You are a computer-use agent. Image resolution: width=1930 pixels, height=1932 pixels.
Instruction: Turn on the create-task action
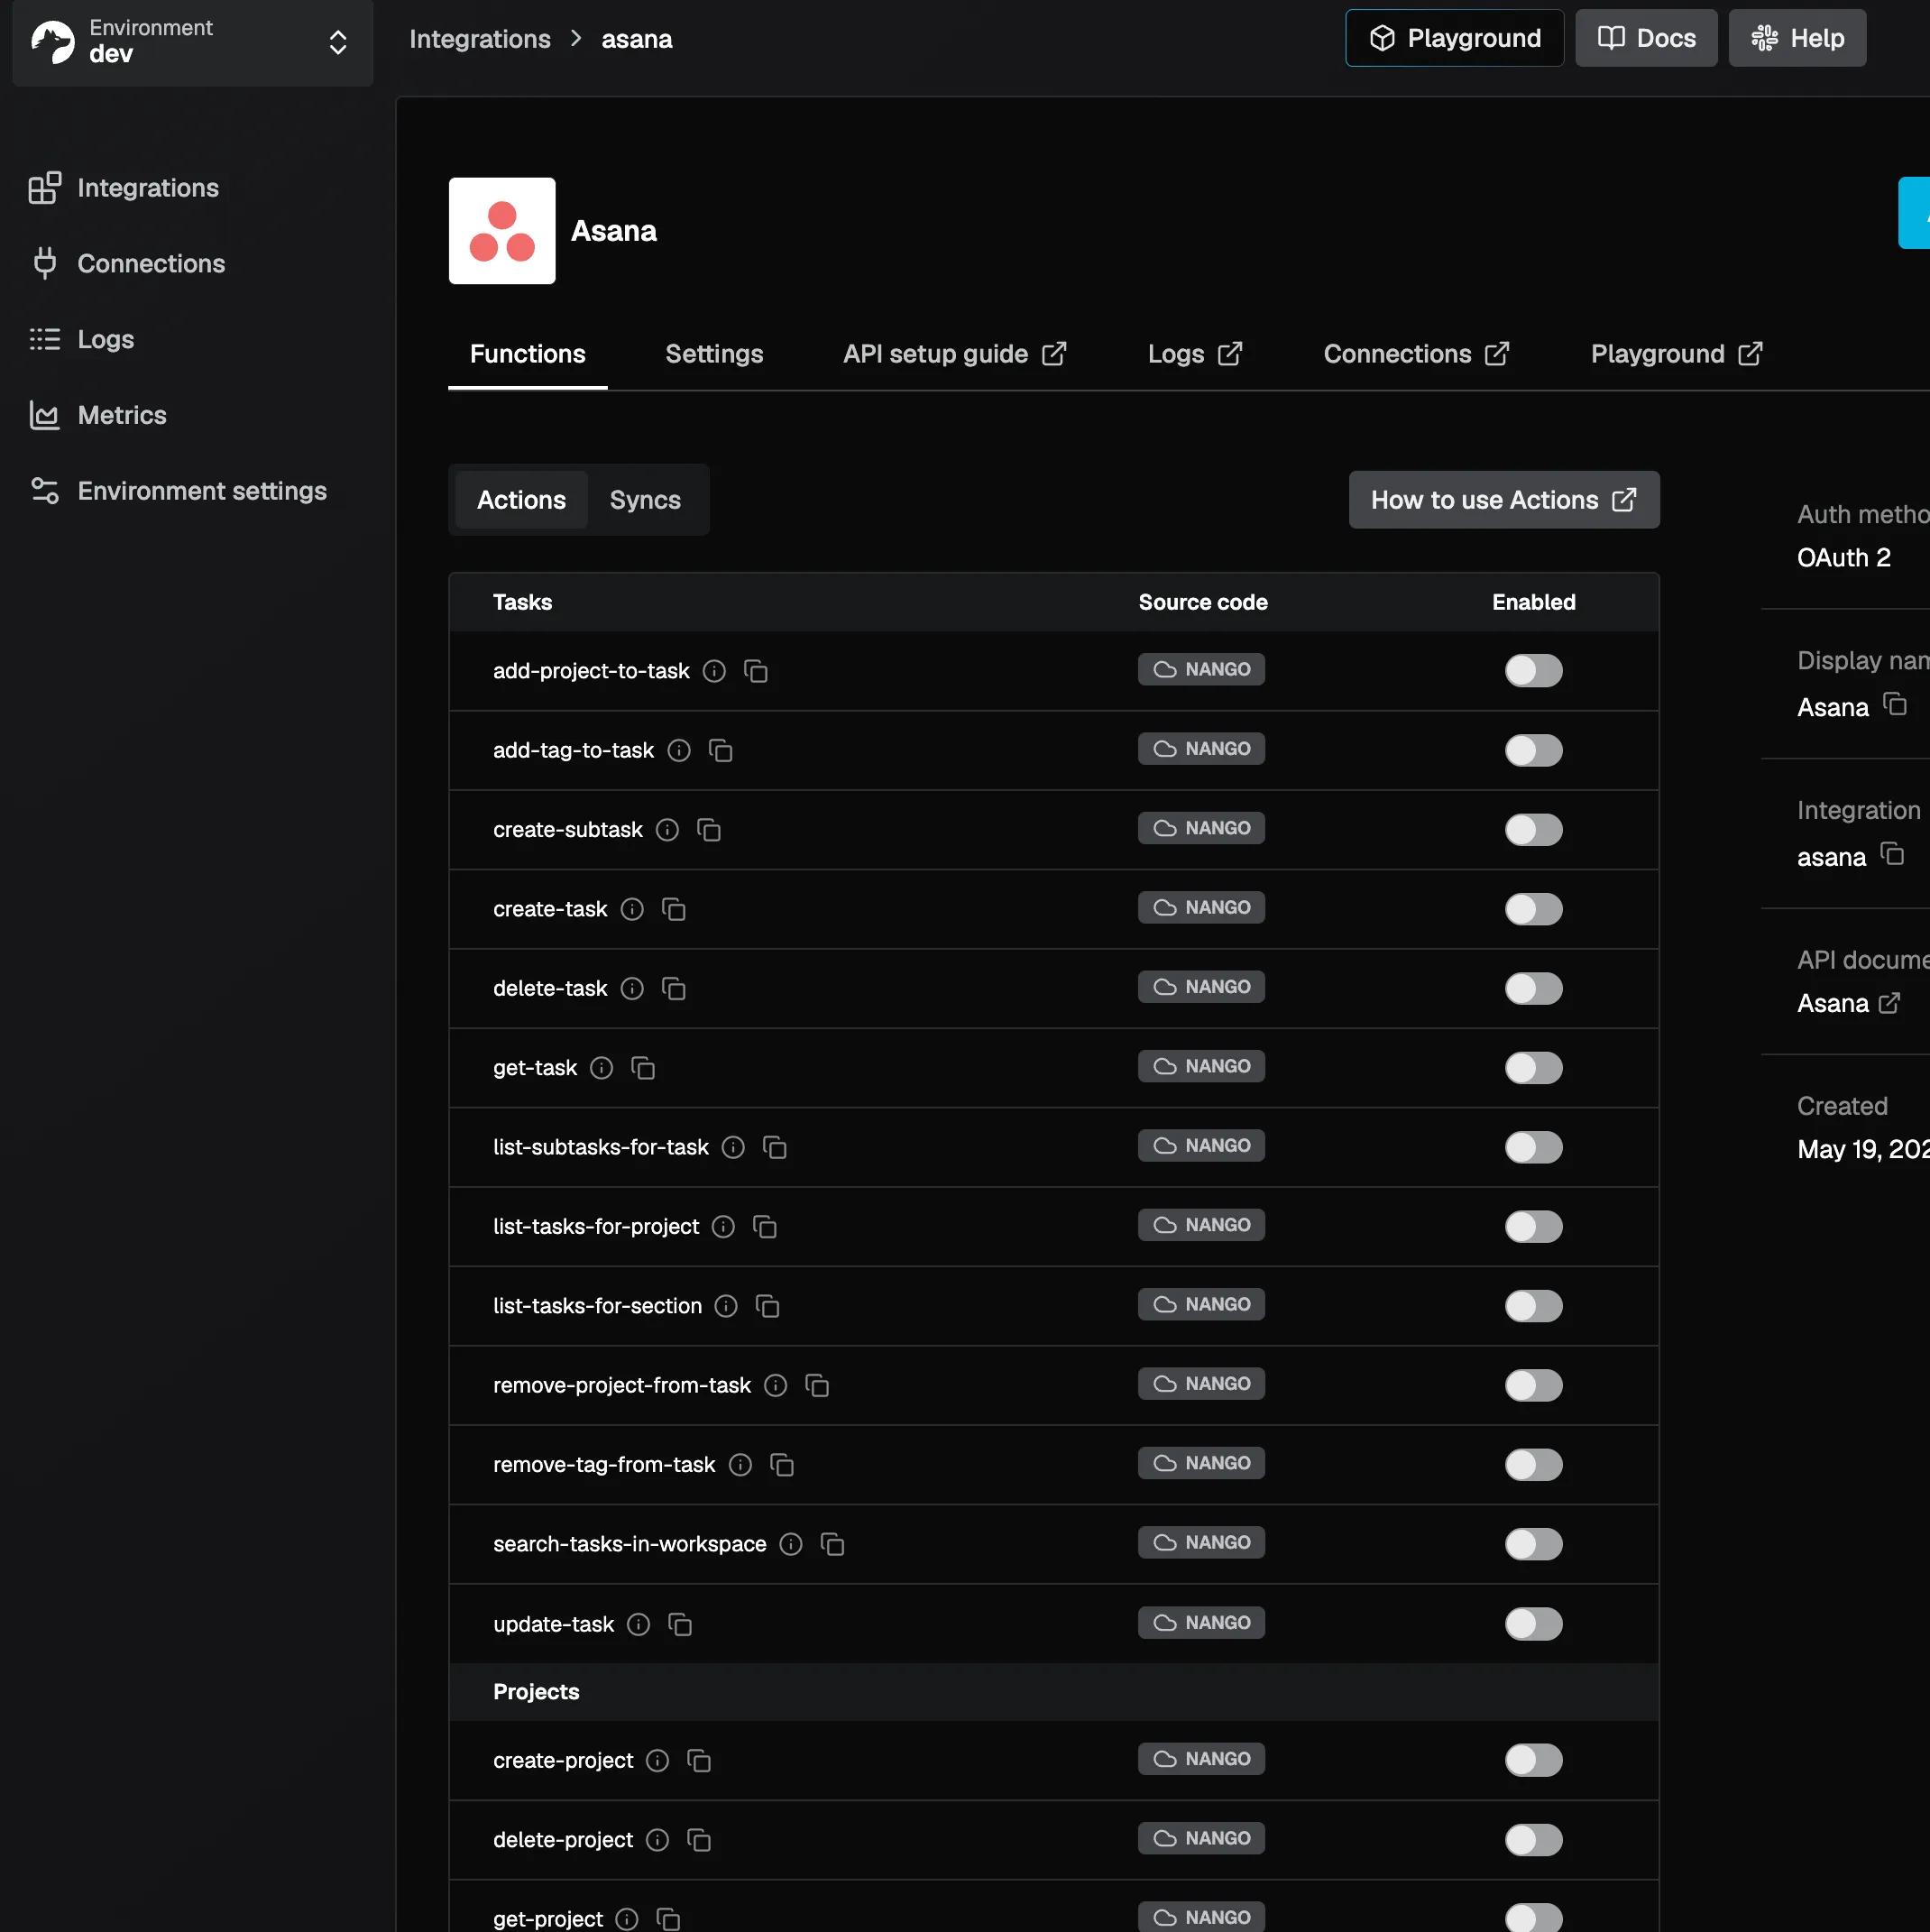[1533, 909]
